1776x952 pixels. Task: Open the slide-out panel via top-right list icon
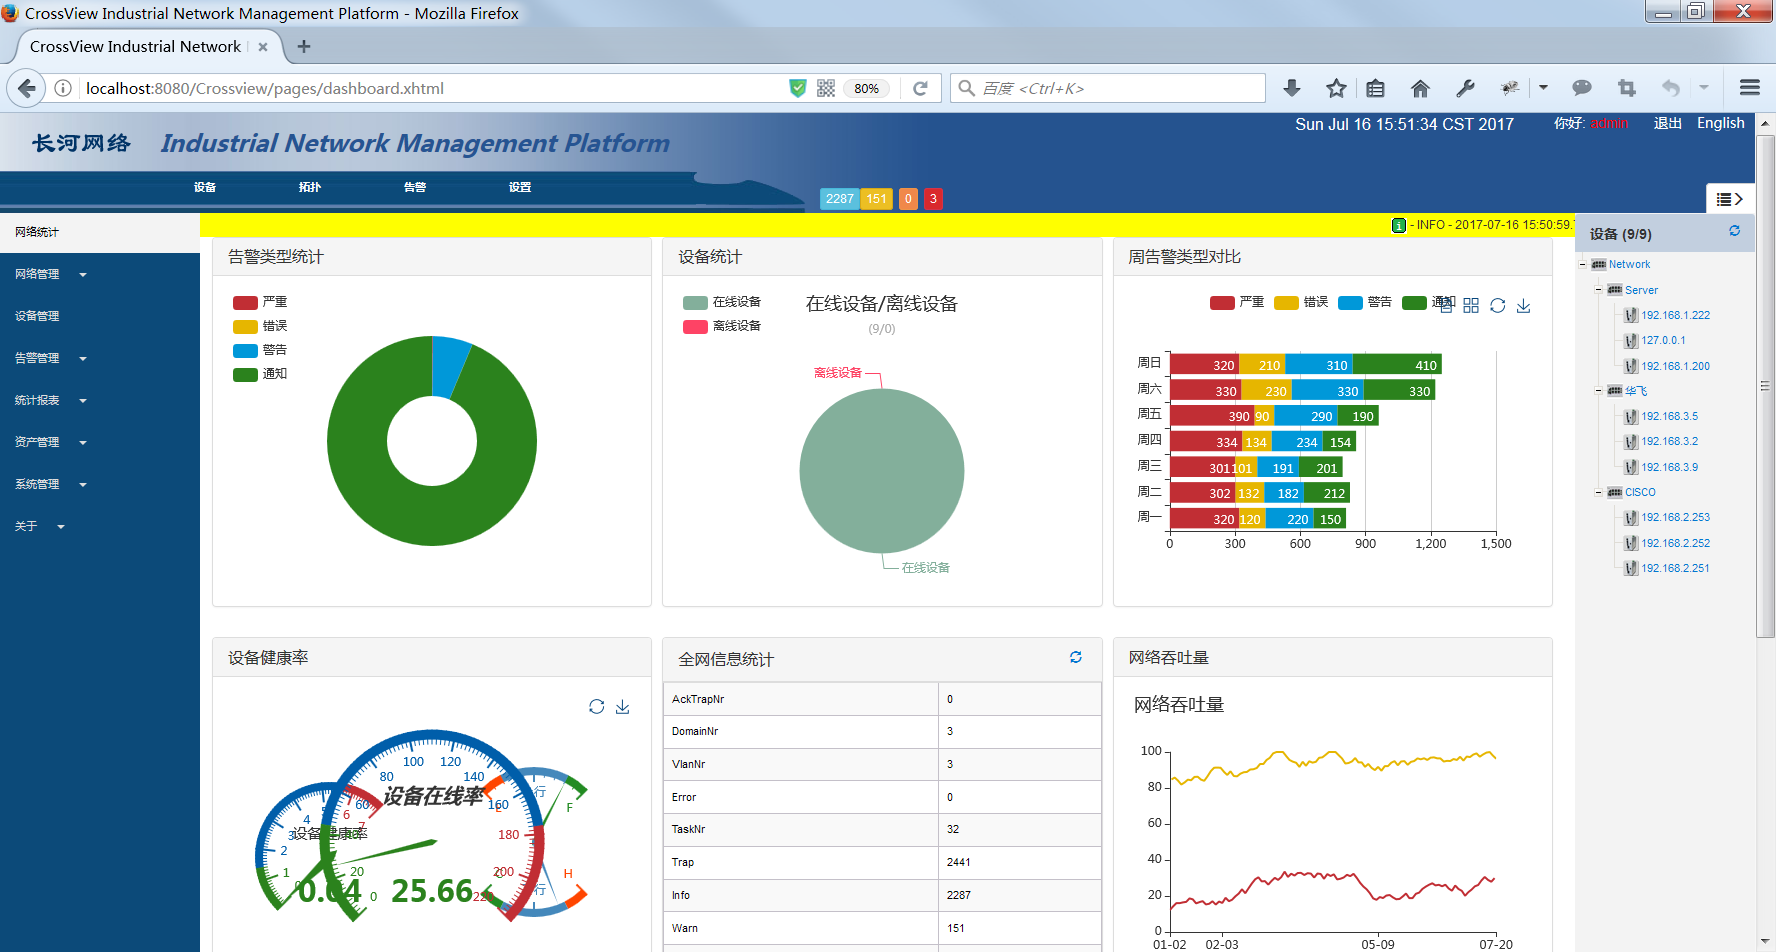point(1730,198)
